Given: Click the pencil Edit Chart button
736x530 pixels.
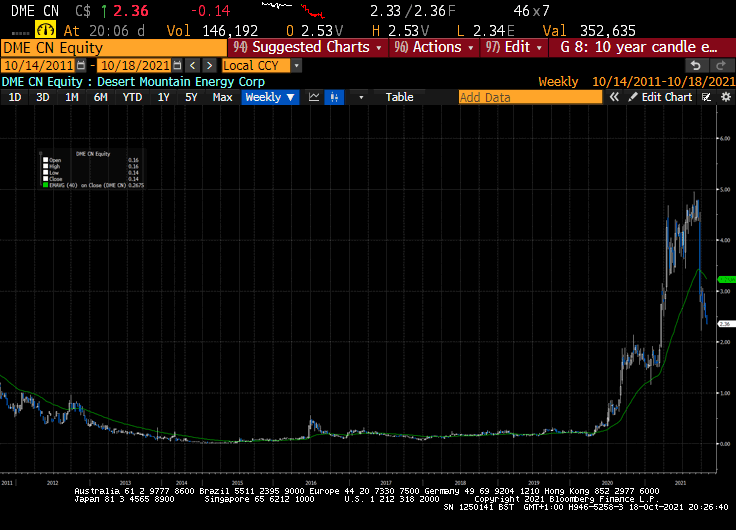Looking at the screenshot, I should 661,97.
